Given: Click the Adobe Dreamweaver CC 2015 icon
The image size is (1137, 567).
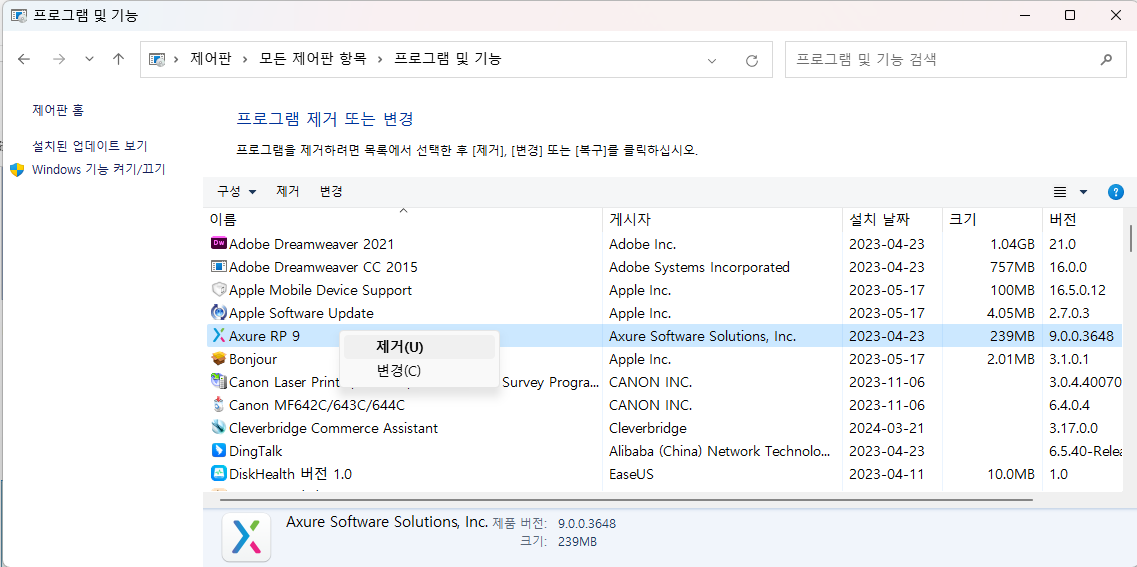Looking at the screenshot, I should 218,267.
